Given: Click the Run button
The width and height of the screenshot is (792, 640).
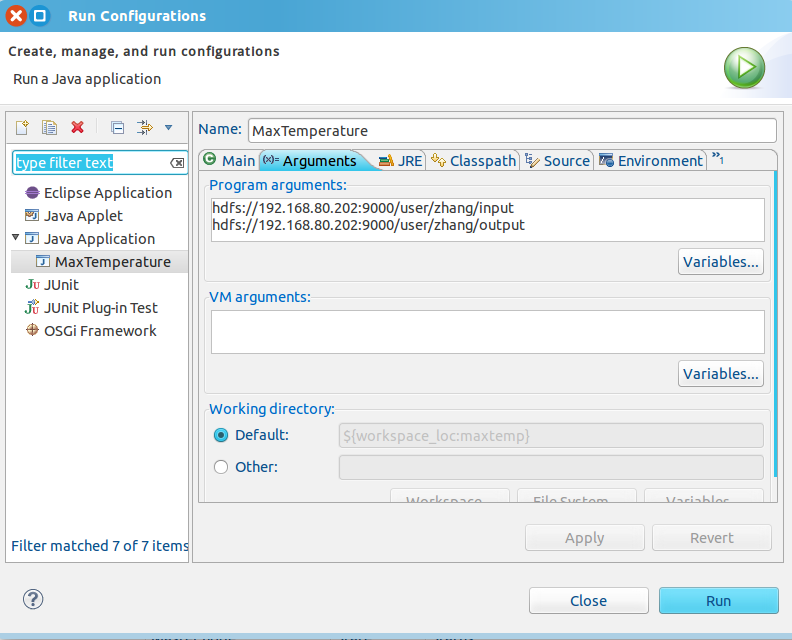Looking at the screenshot, I should pos(717,601).
